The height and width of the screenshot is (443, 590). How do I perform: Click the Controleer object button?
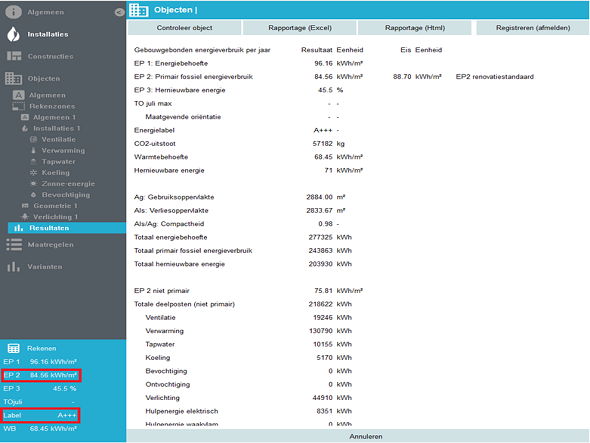(x=184, y=28)
